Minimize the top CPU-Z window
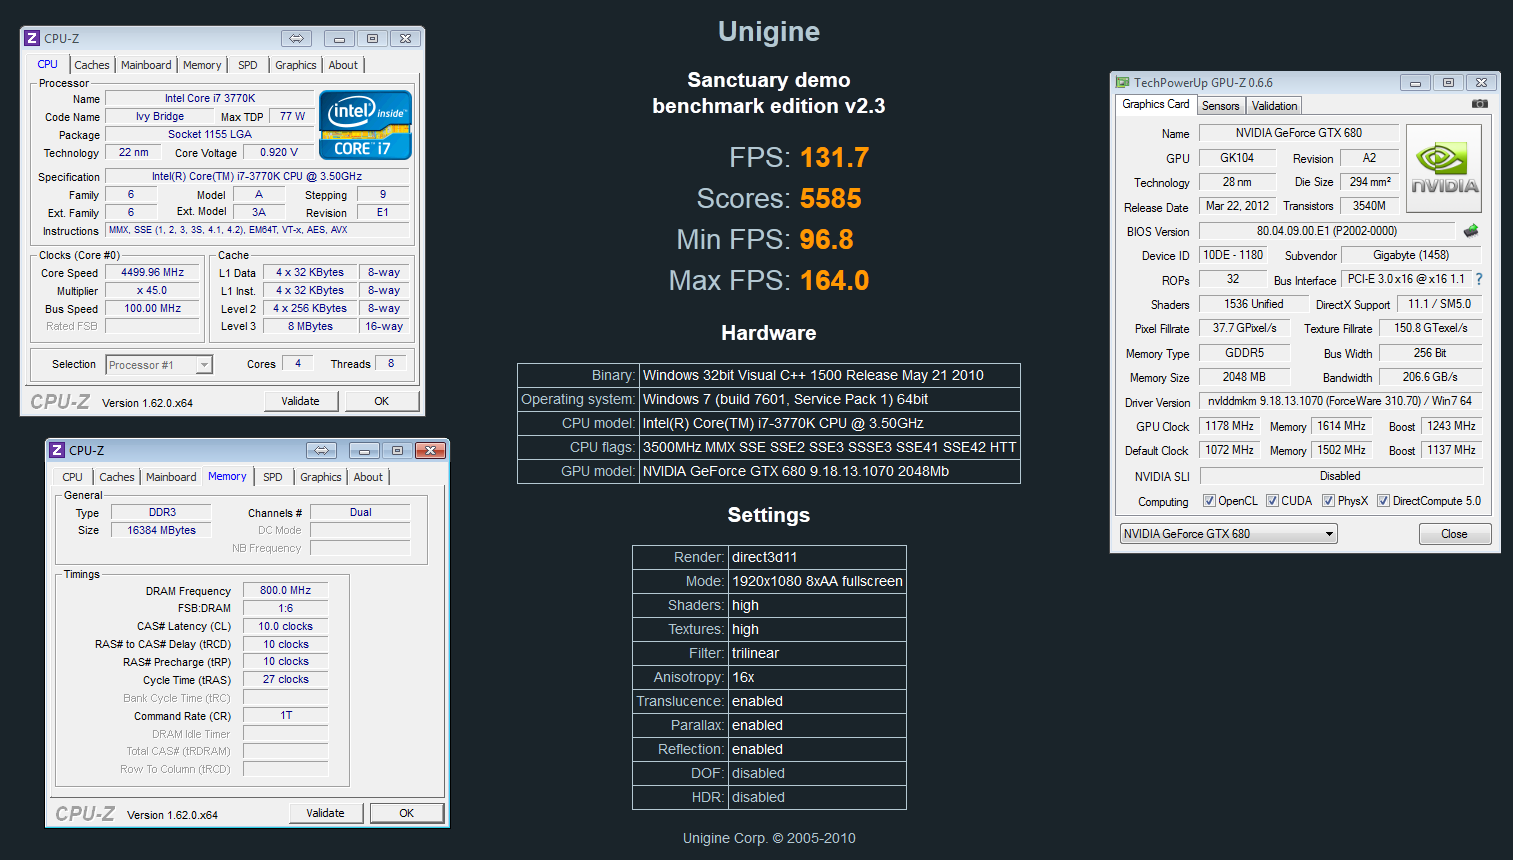Viewport: 1513px width, 860px height. [x=339, y=38]
